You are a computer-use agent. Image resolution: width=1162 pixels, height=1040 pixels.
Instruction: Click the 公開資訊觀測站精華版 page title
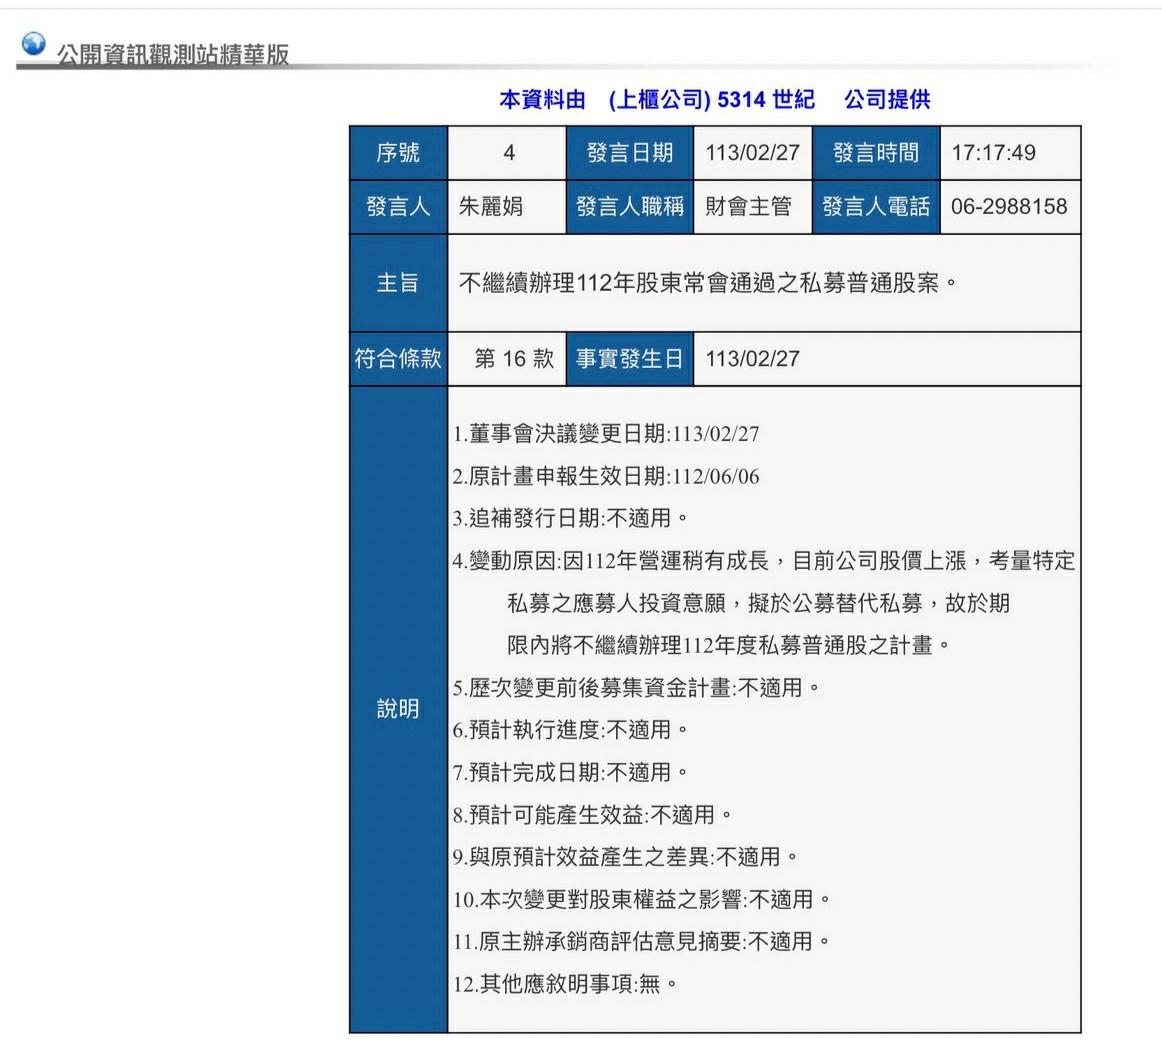pyautogui.click(x=173, y=54)
